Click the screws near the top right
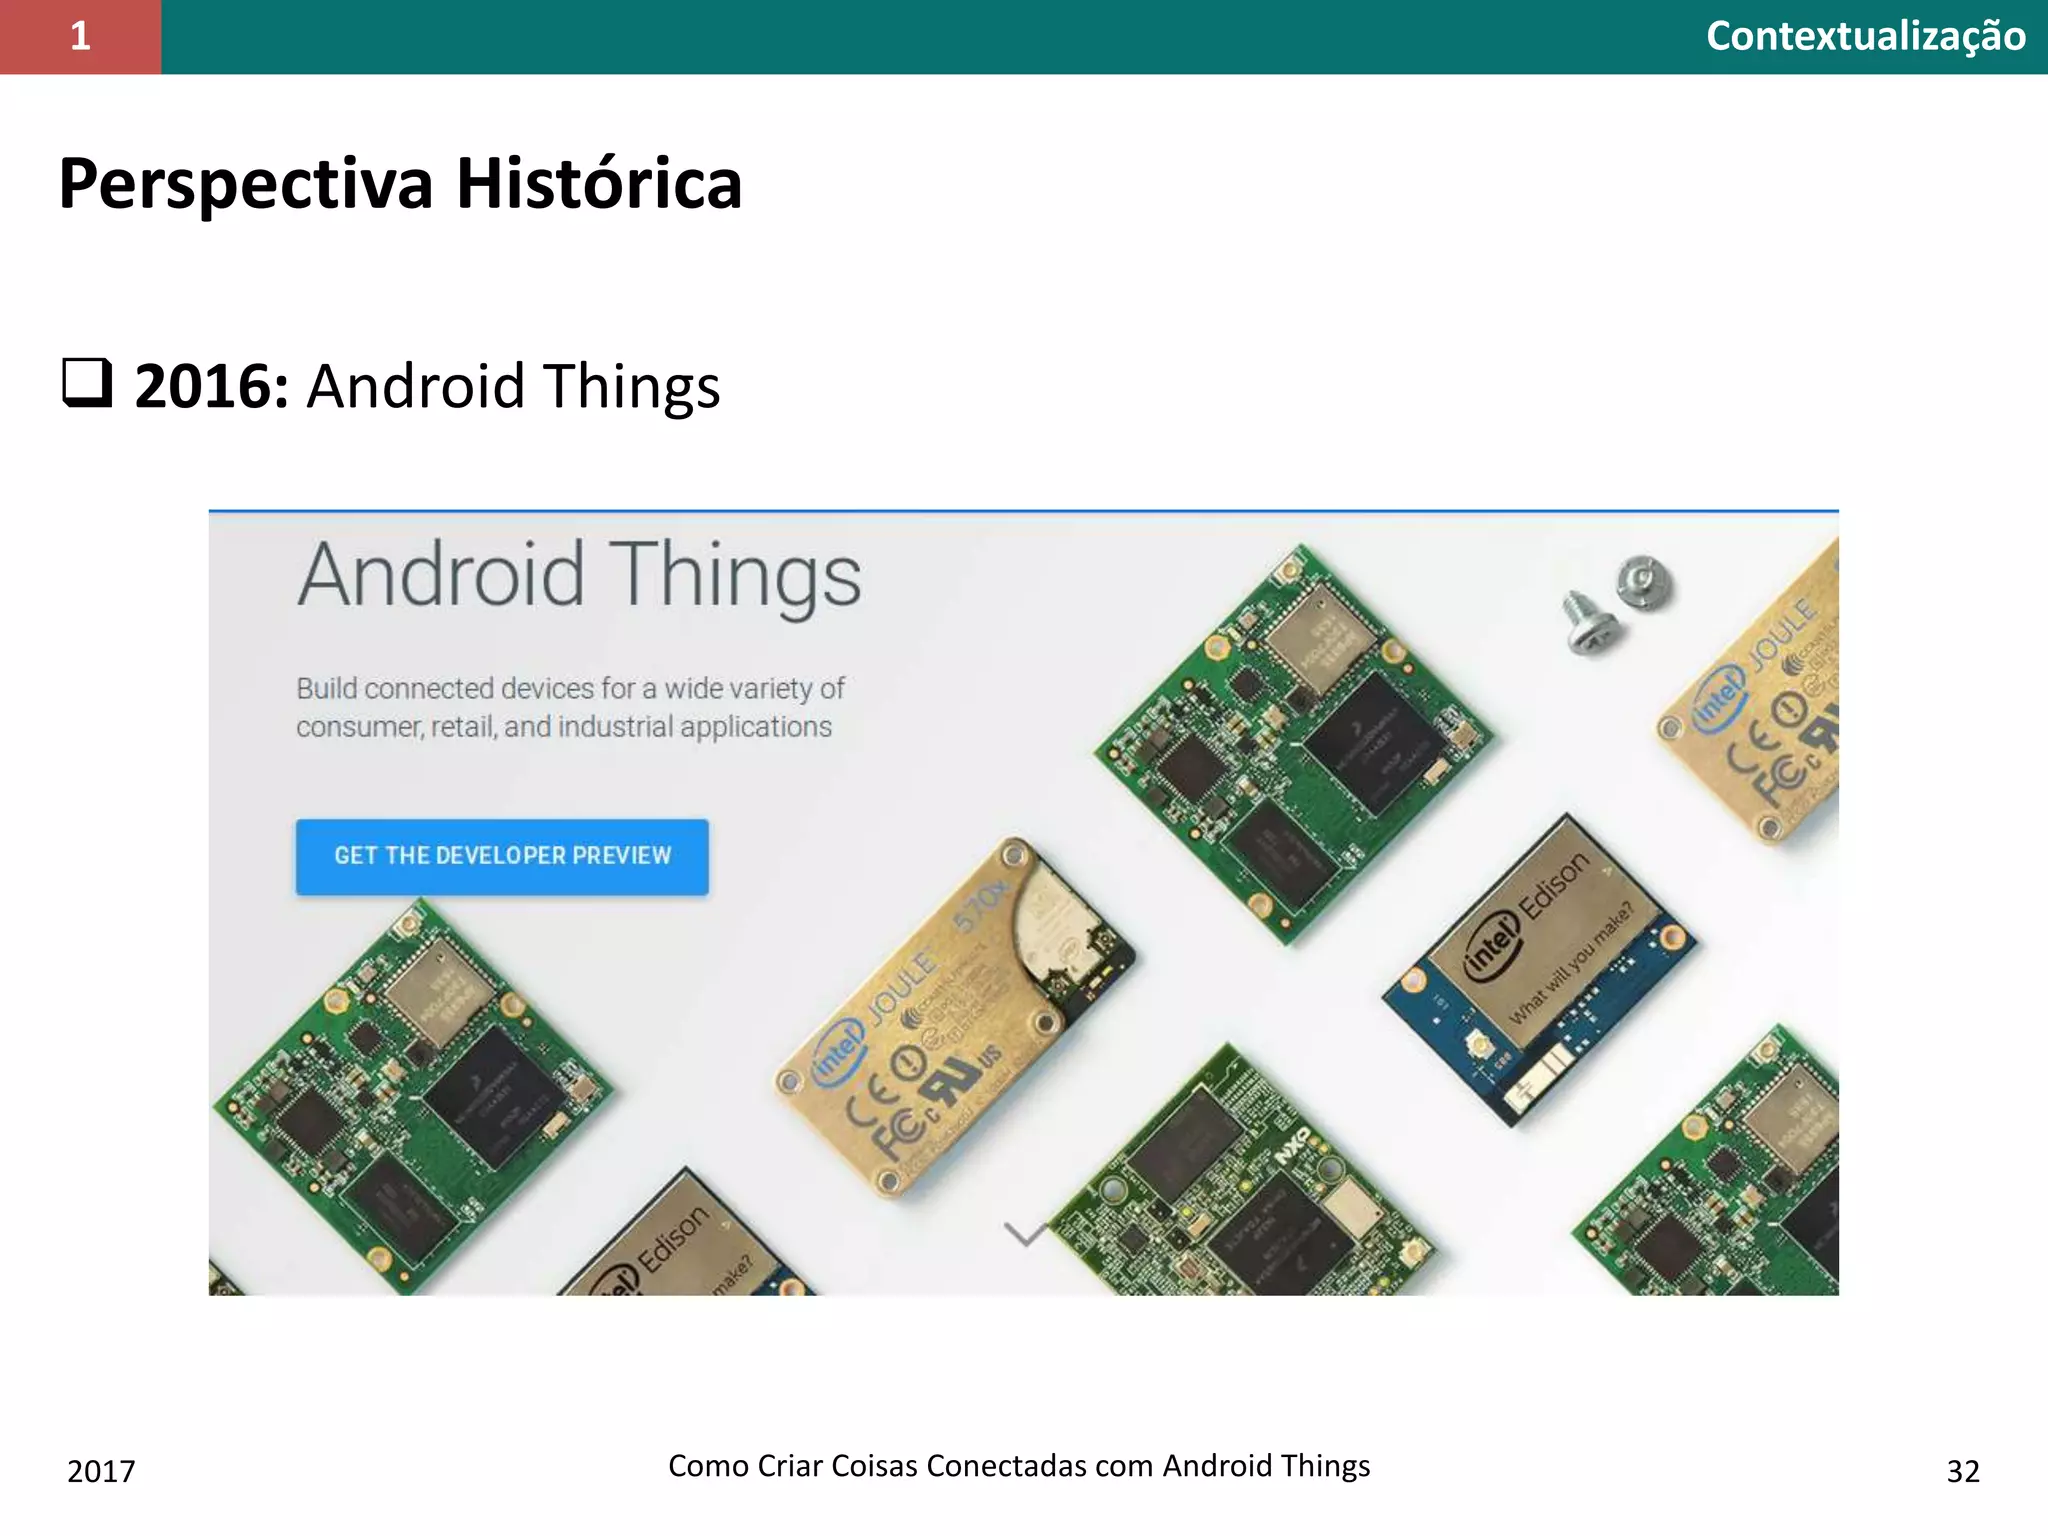The width and height of the screenshot is (2048, 1536). point(1617,604)
